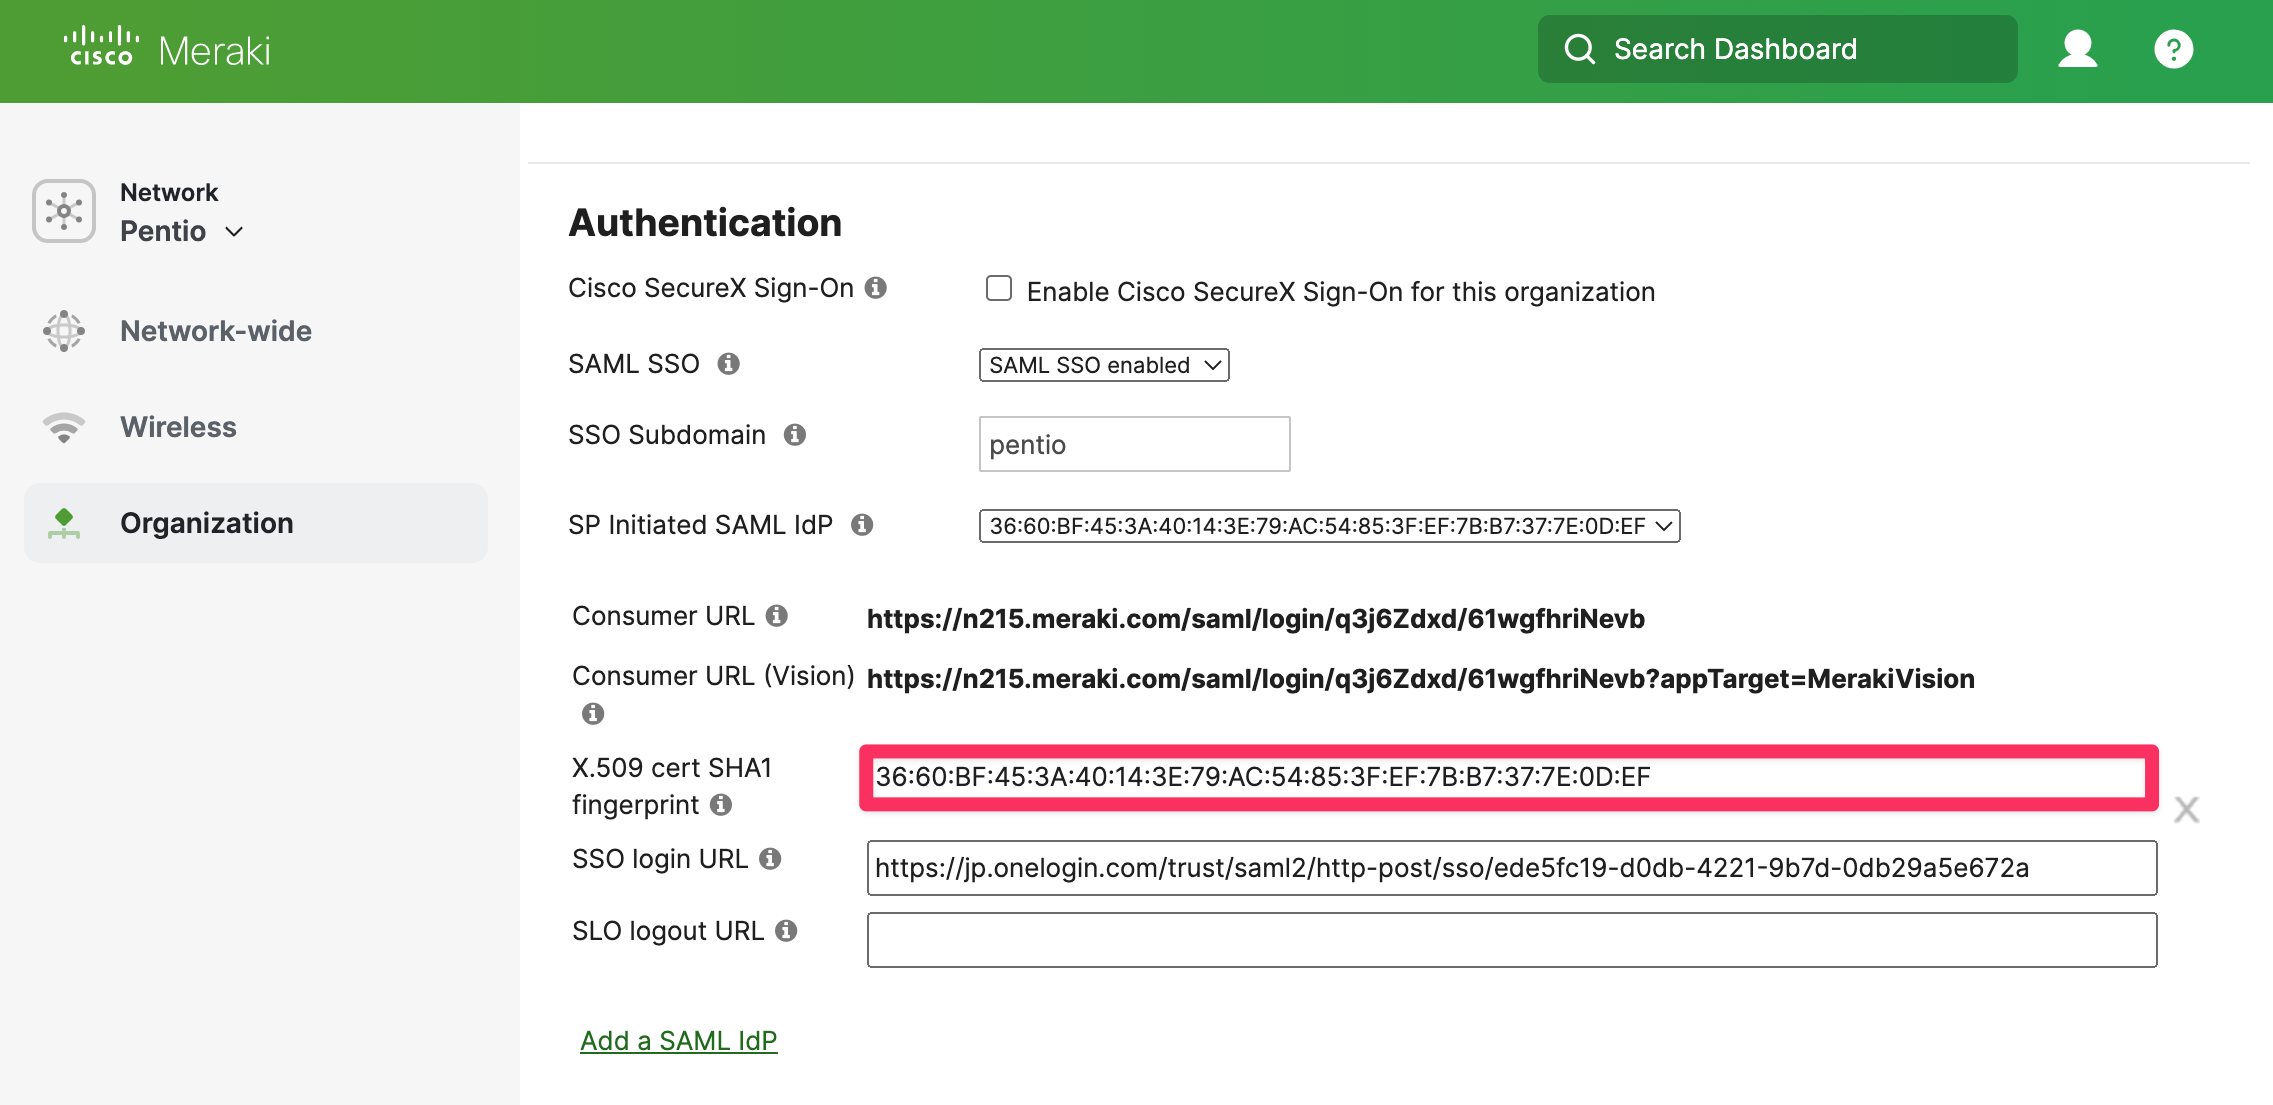Open the SP Initiated SAML IdP fingerprint dropdown
The height and width of the screenshot is (1105, 2273).
click(x=1329, y=526)
